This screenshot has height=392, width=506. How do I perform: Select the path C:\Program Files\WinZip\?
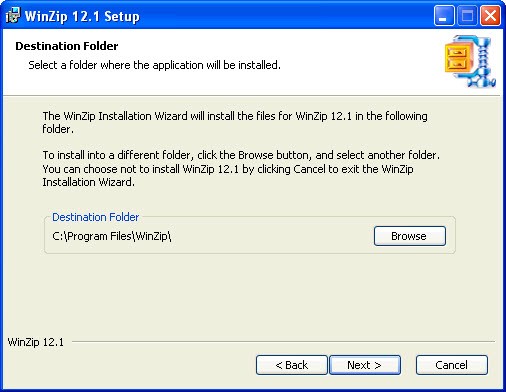(x=112, y=236)
